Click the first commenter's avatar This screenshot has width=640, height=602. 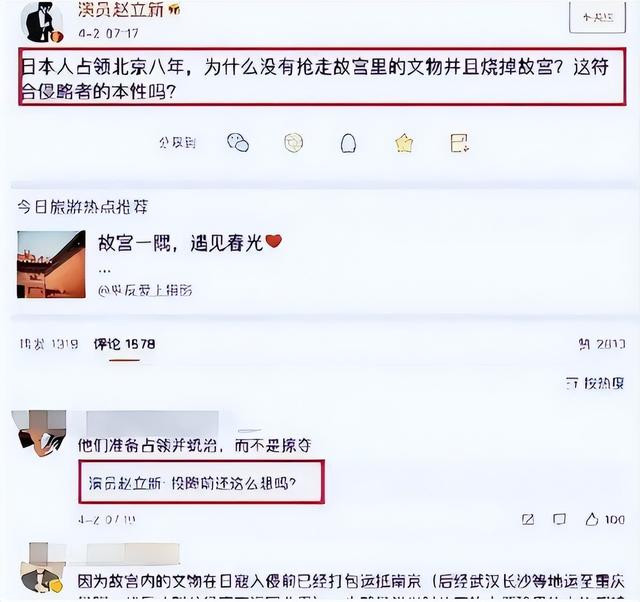click(x=39, y=432)
